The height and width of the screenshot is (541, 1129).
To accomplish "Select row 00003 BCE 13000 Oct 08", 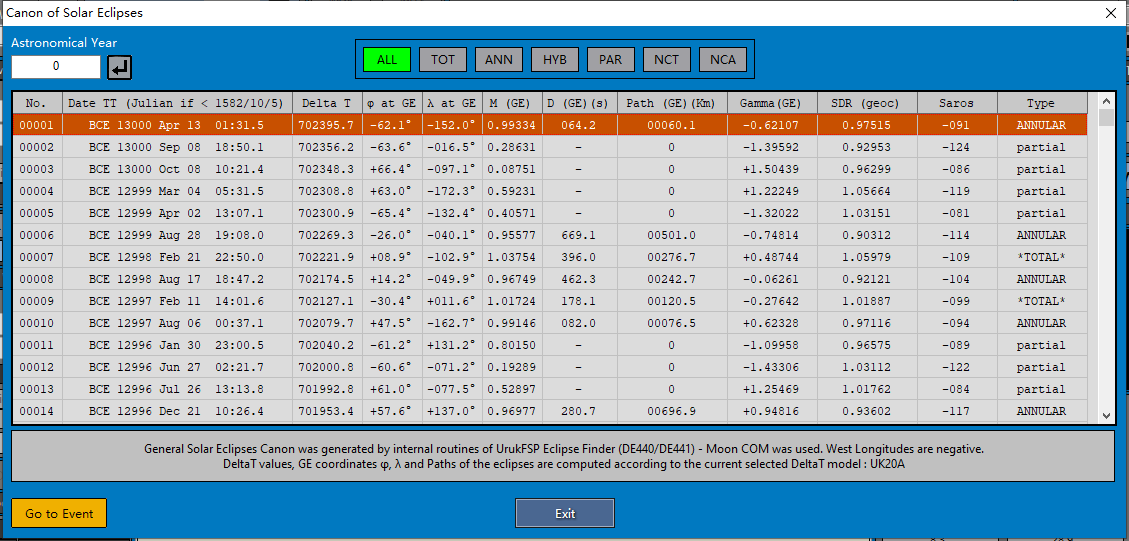I will pyautogui.click(x=550, y=169).
